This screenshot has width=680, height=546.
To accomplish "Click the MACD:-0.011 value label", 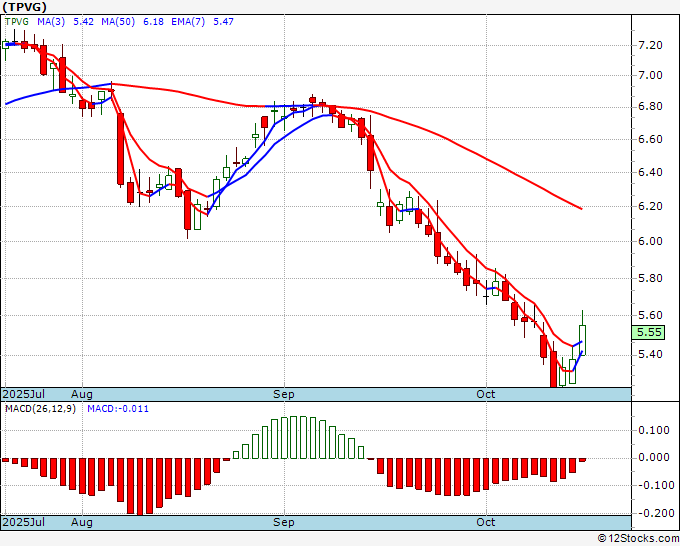I will 118,409.
